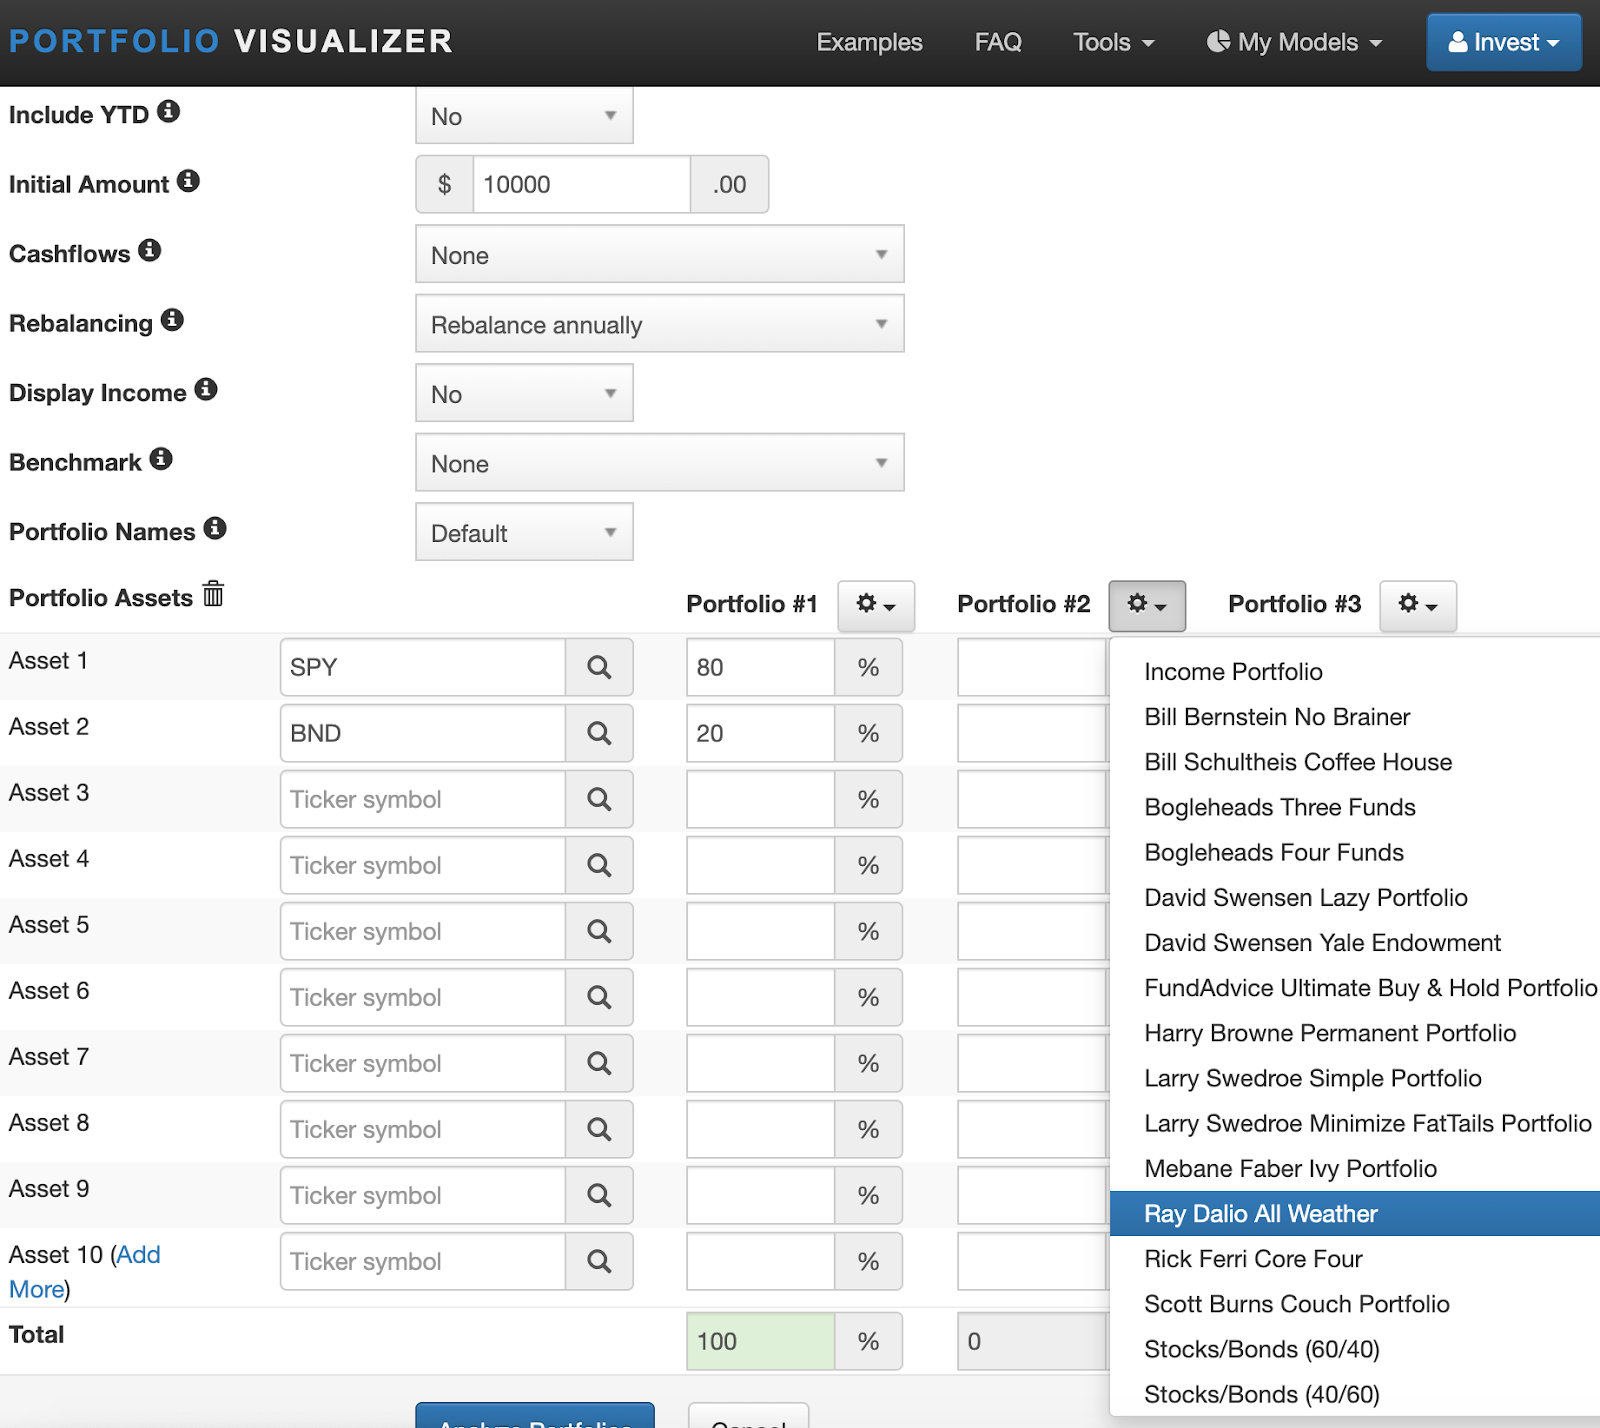Screen dimensions: 1600x1428
Task: Click the Portfolio Visualizer logo
Action: click(231, 41)
